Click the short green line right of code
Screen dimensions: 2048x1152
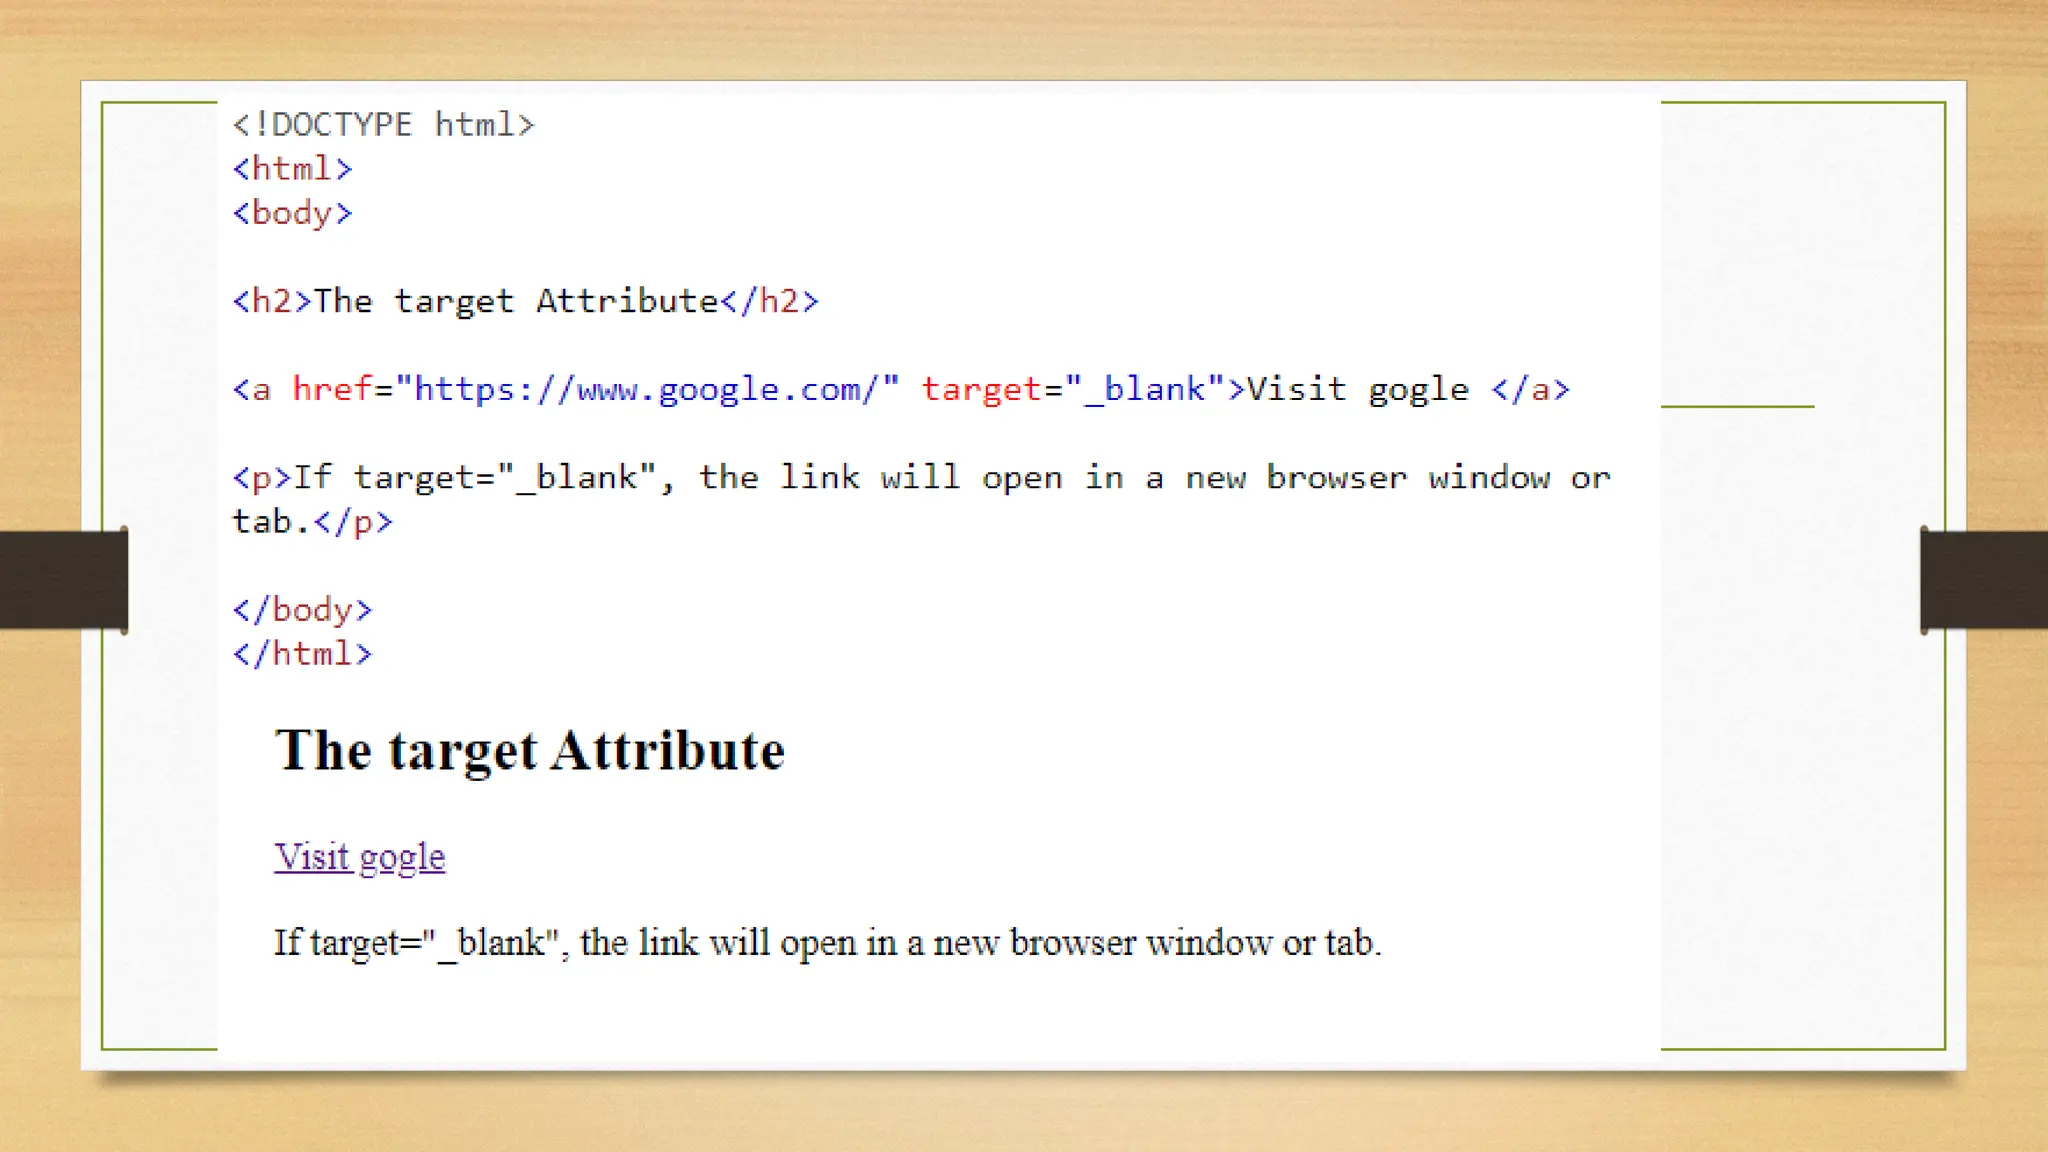(x=1737, y=406)
